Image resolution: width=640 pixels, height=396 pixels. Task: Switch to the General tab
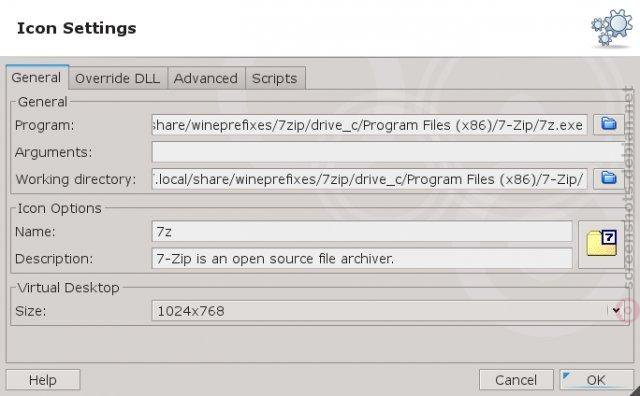click(37, 78)
